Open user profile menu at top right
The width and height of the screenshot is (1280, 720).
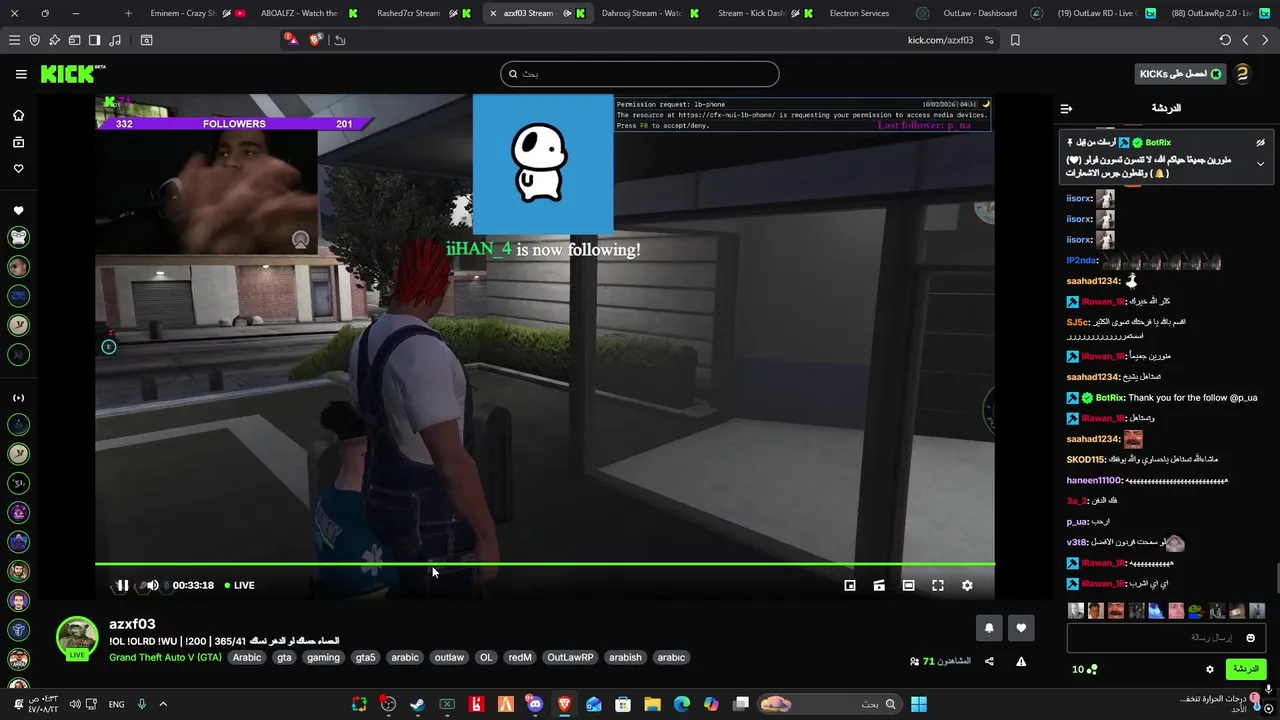click(x=1242, y=74)
